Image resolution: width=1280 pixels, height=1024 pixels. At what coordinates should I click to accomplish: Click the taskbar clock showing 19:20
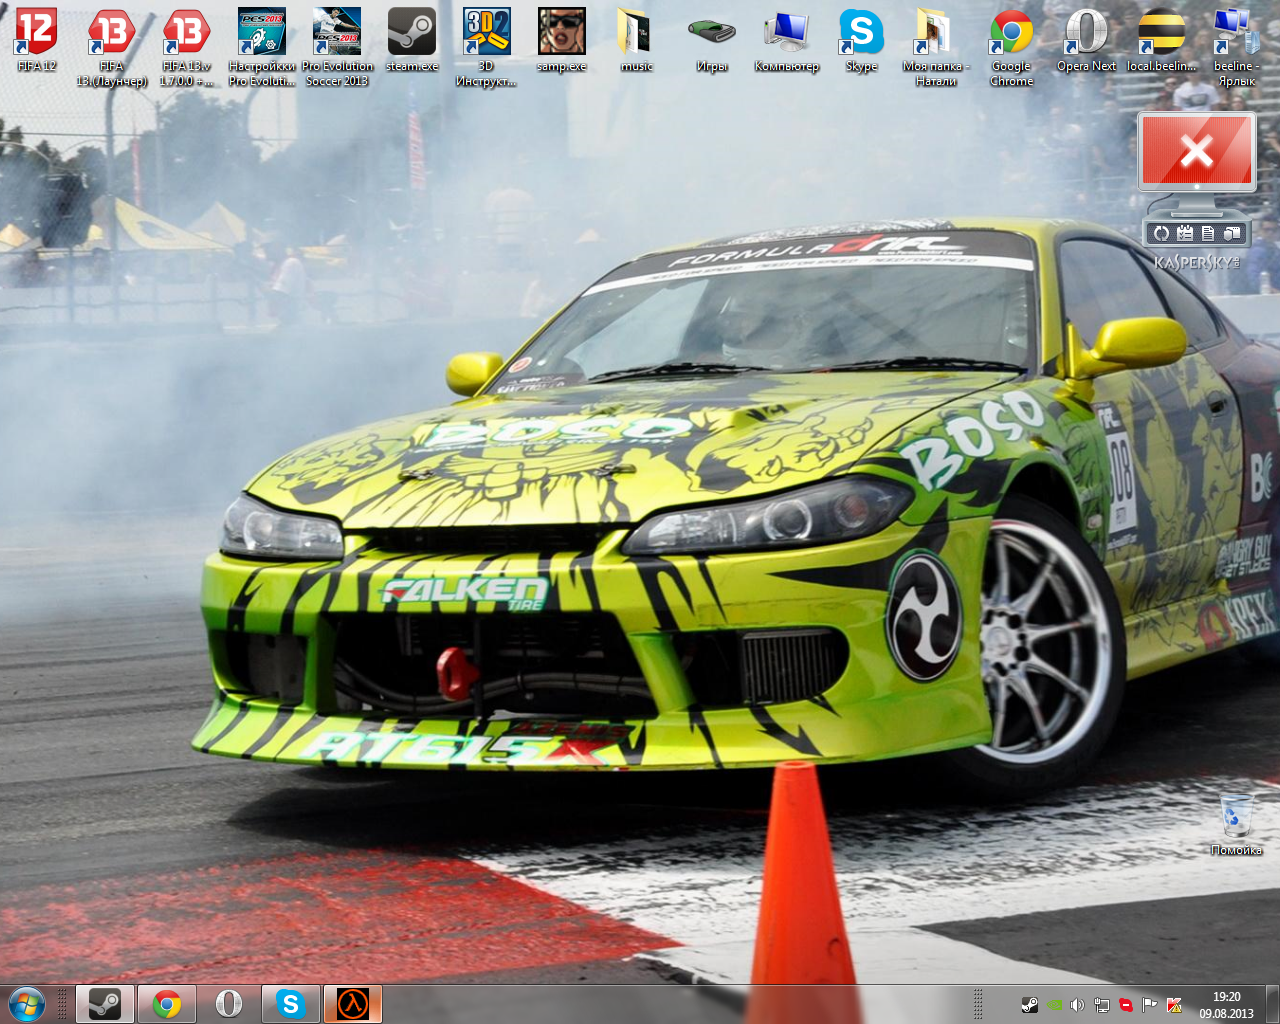[1226, 1004]
